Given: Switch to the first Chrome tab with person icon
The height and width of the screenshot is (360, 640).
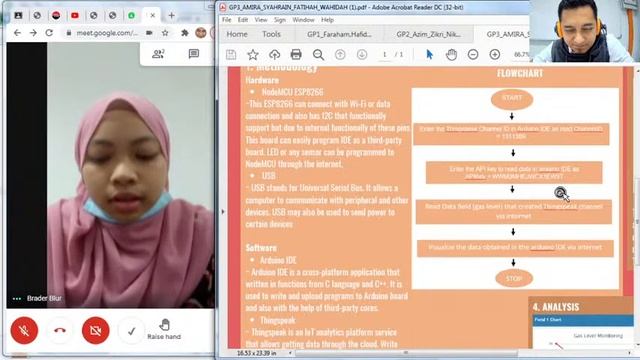Looking at the screenshot, I should pyautogui.click(x=18, y=15).
